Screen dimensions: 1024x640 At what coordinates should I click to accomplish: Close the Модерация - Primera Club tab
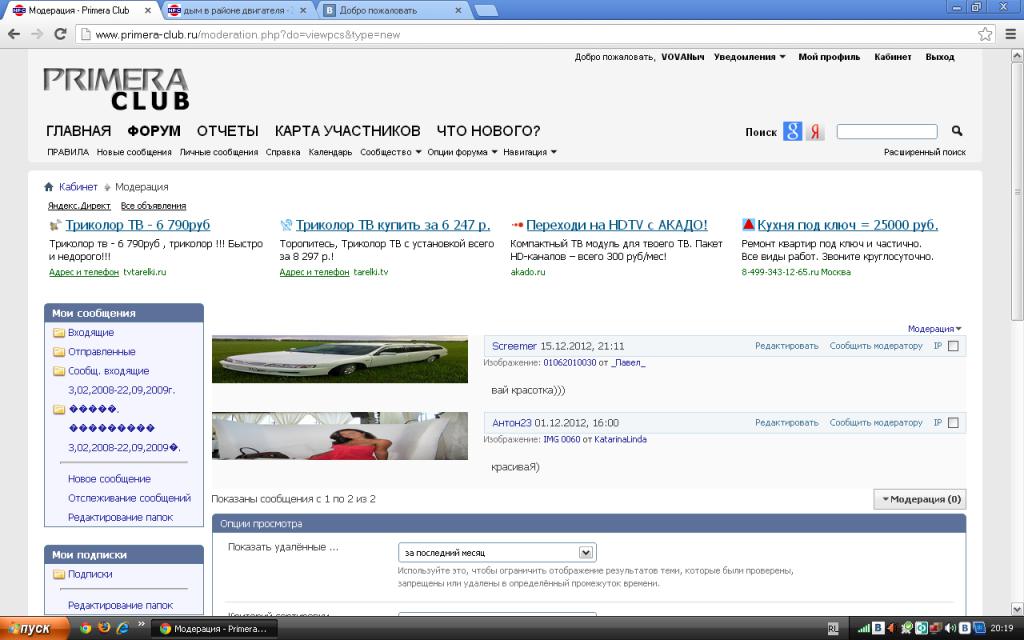point(148,10)
